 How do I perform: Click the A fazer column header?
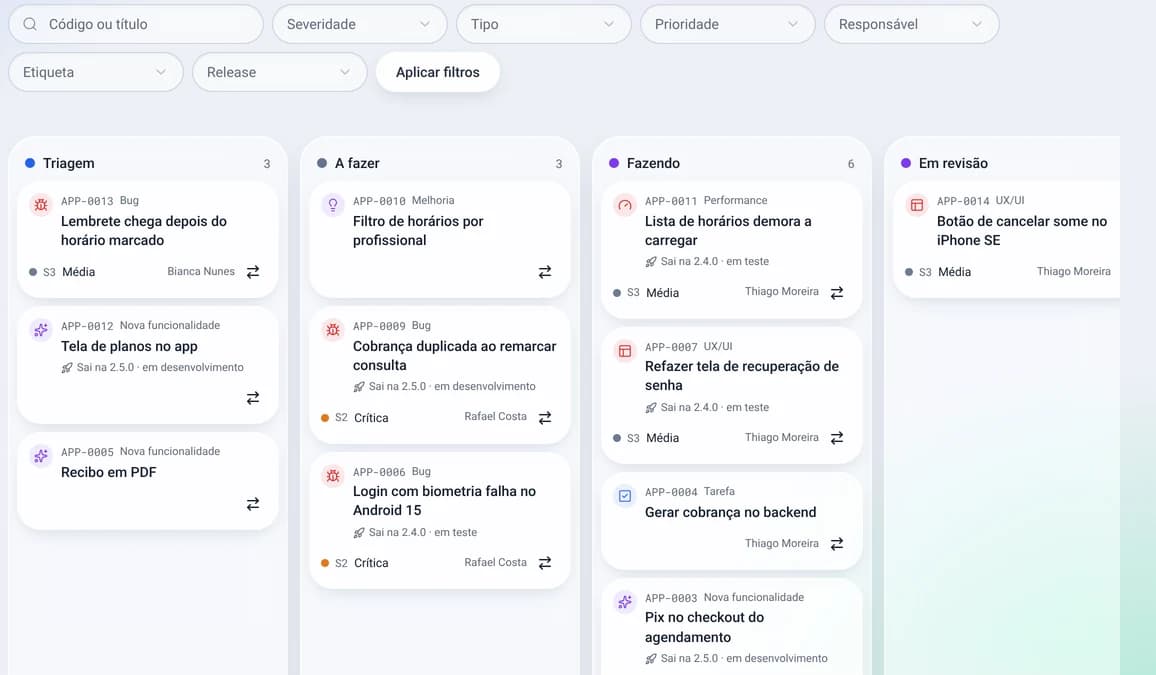coord(357,164)
